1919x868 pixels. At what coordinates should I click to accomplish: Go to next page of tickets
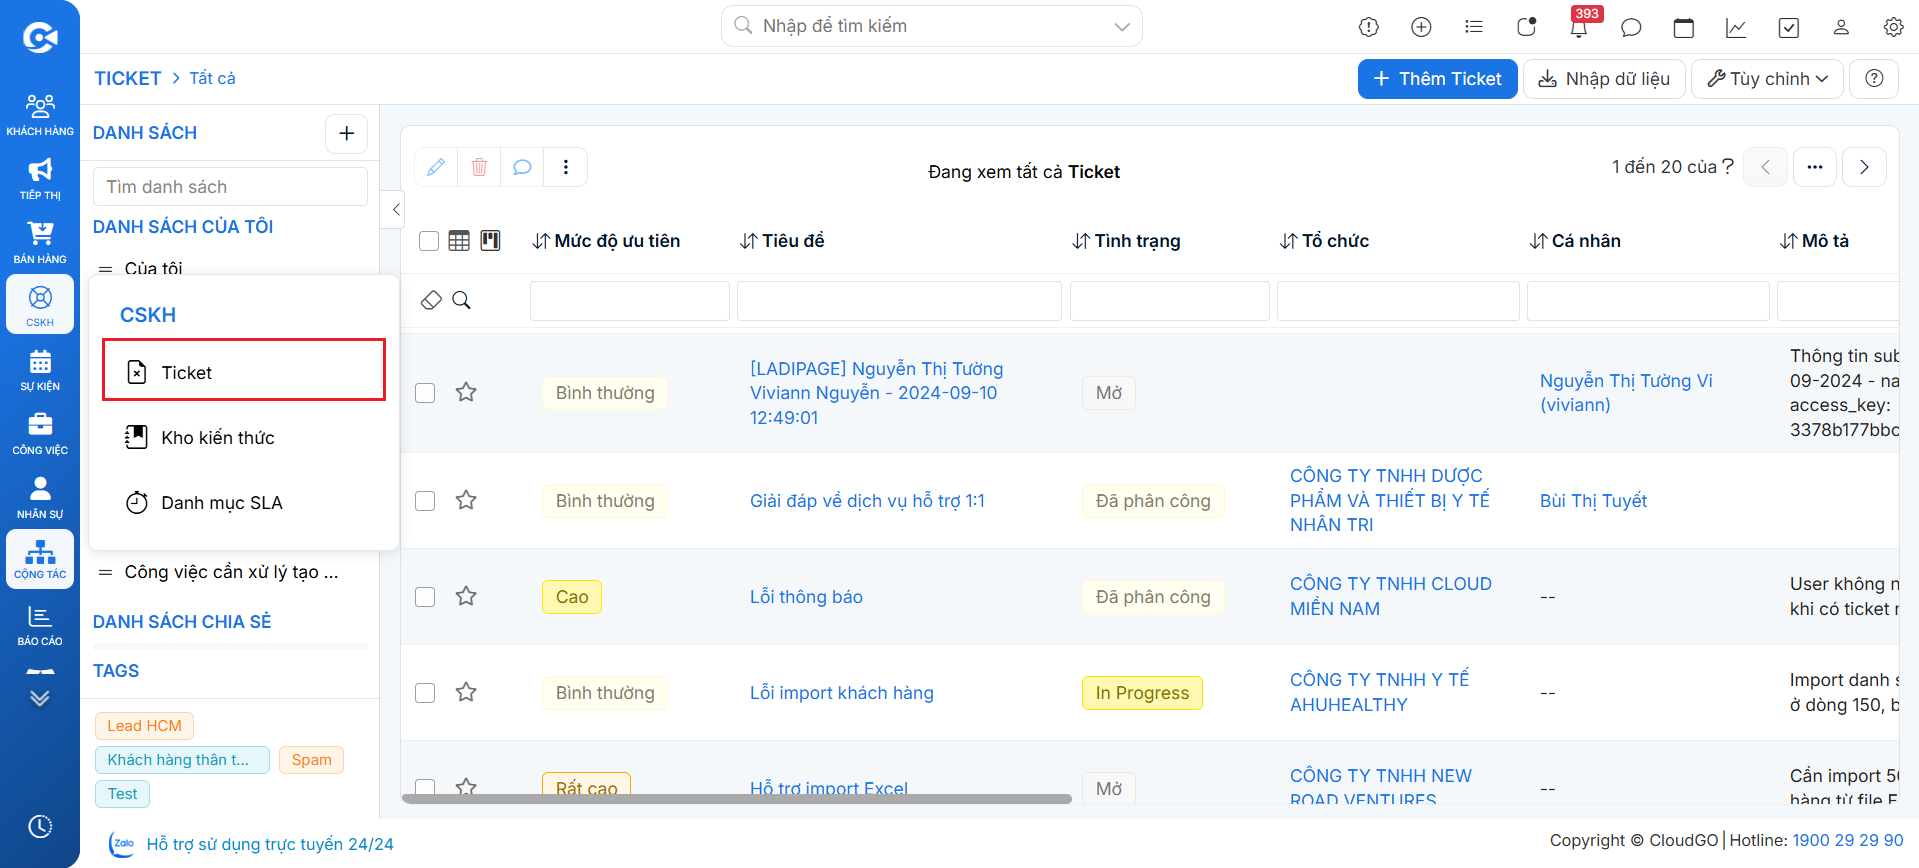click(1864, 167)
